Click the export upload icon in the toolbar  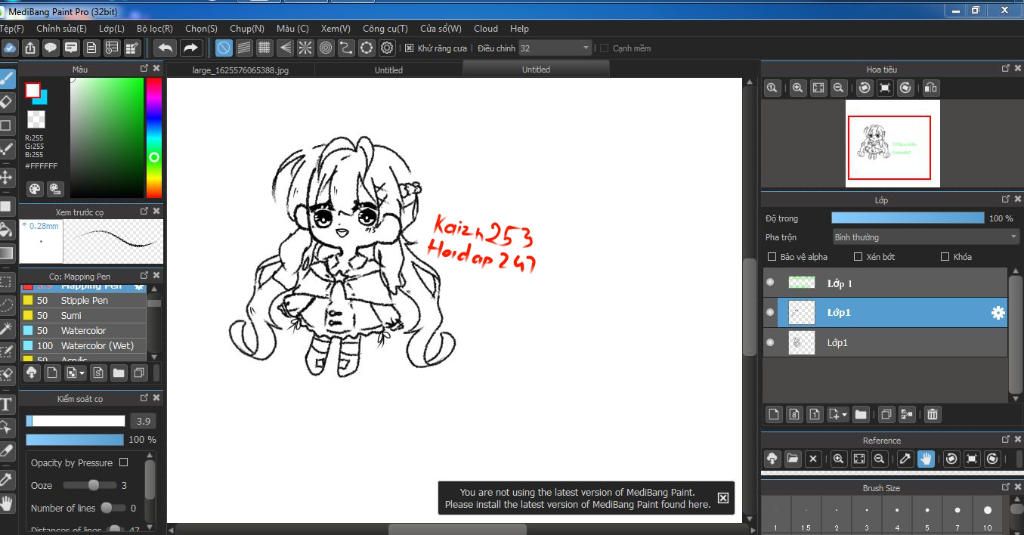pyautogui.click(x=30, y=48)
